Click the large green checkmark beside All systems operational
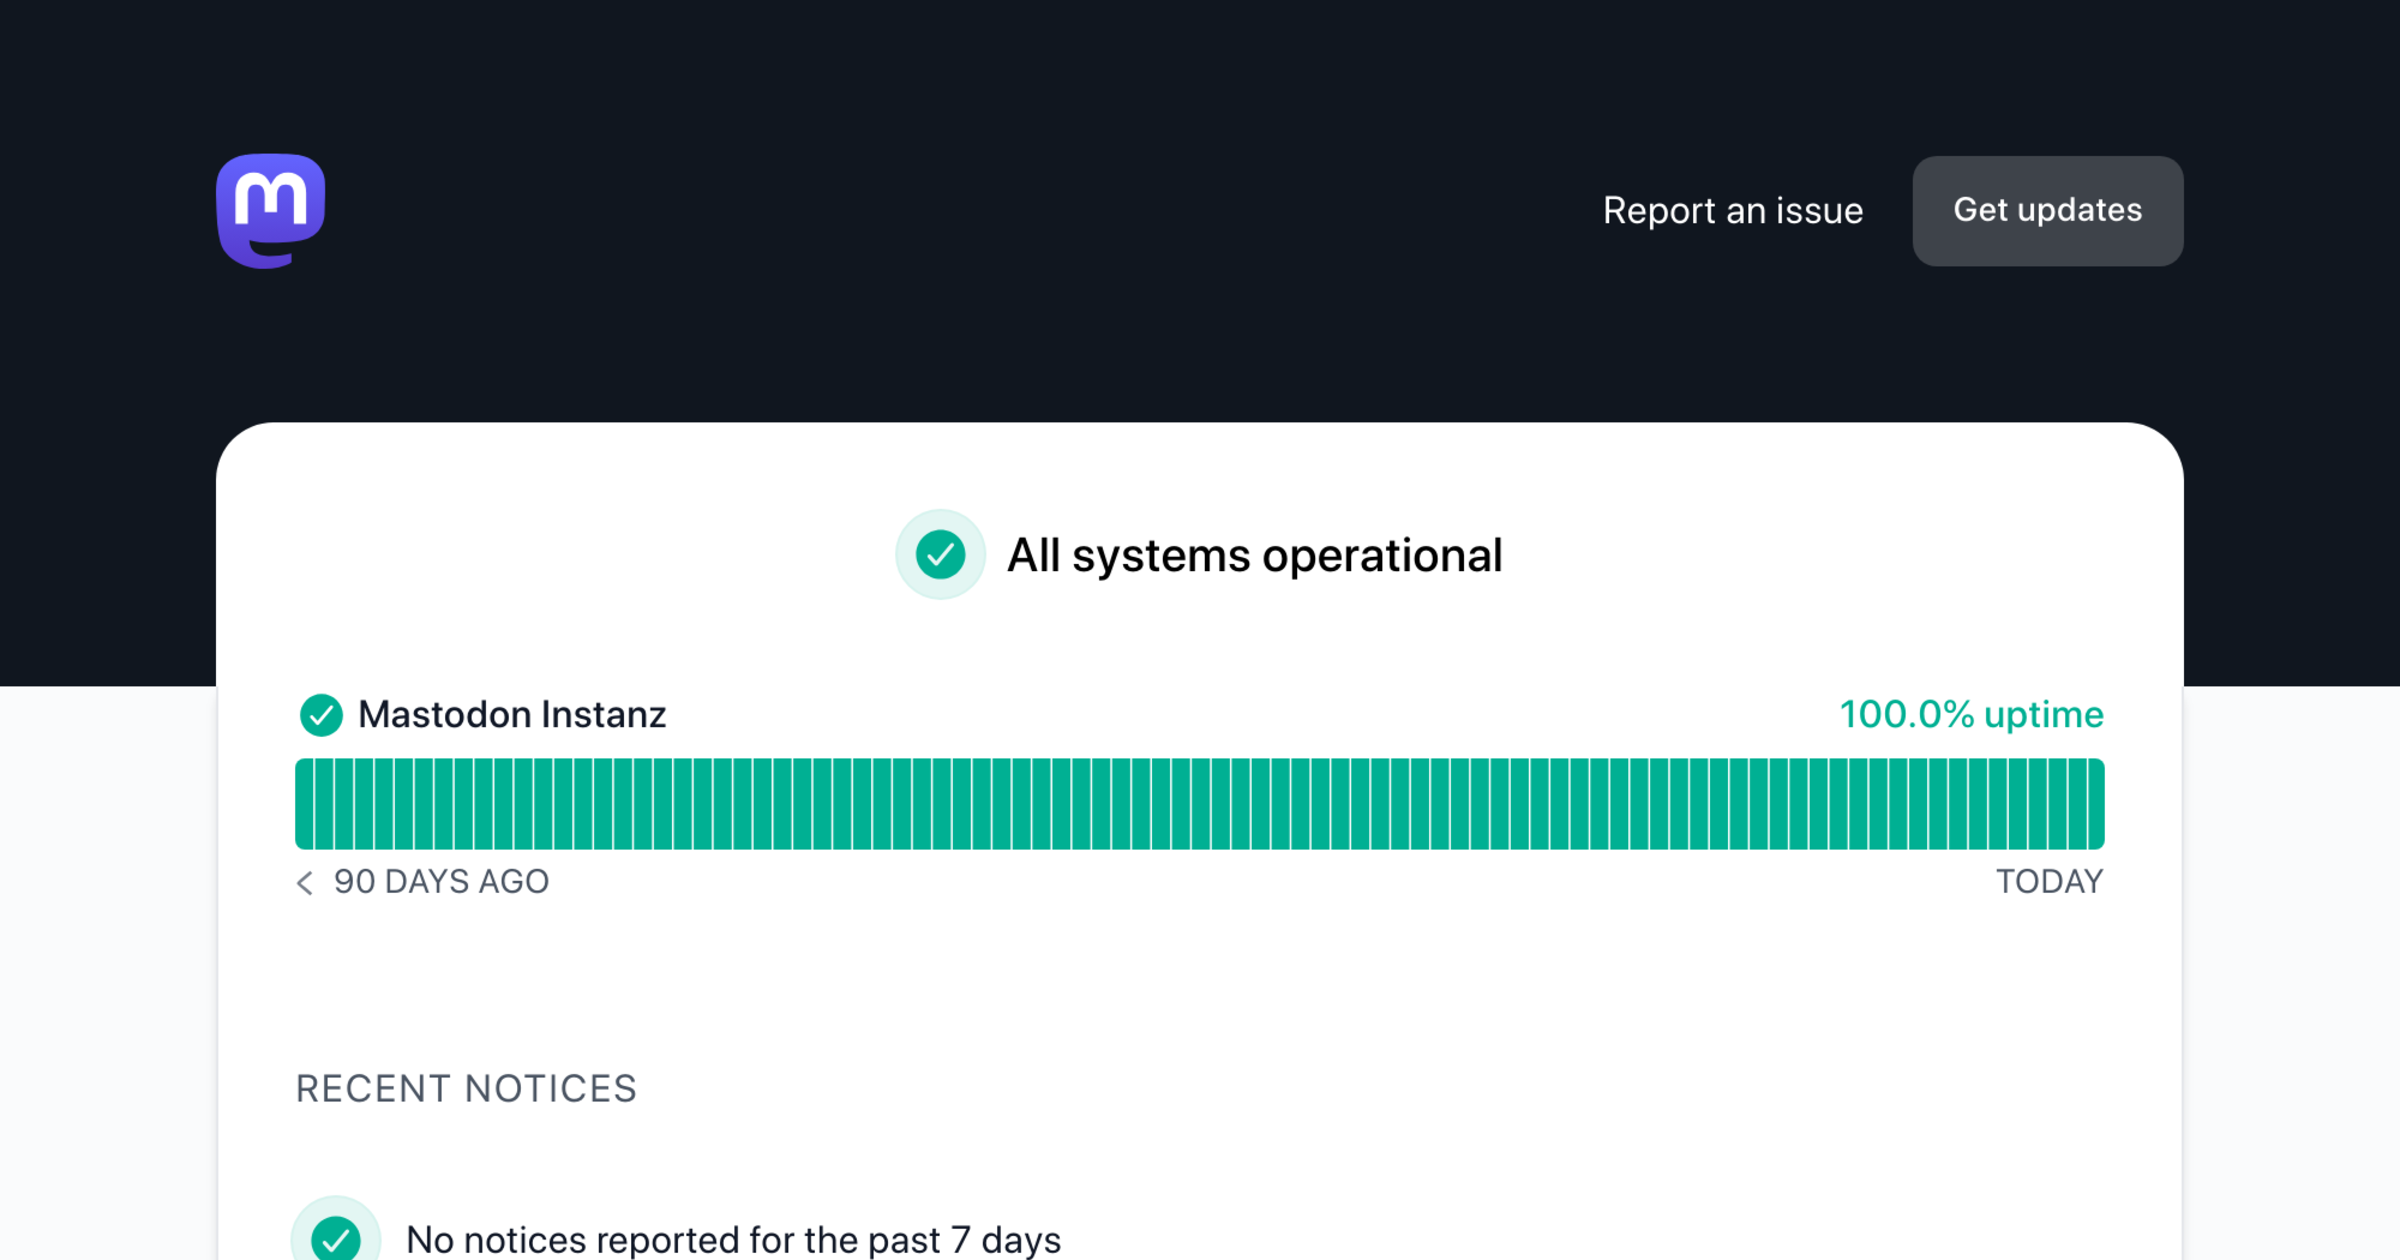 [x=940, y=555]
